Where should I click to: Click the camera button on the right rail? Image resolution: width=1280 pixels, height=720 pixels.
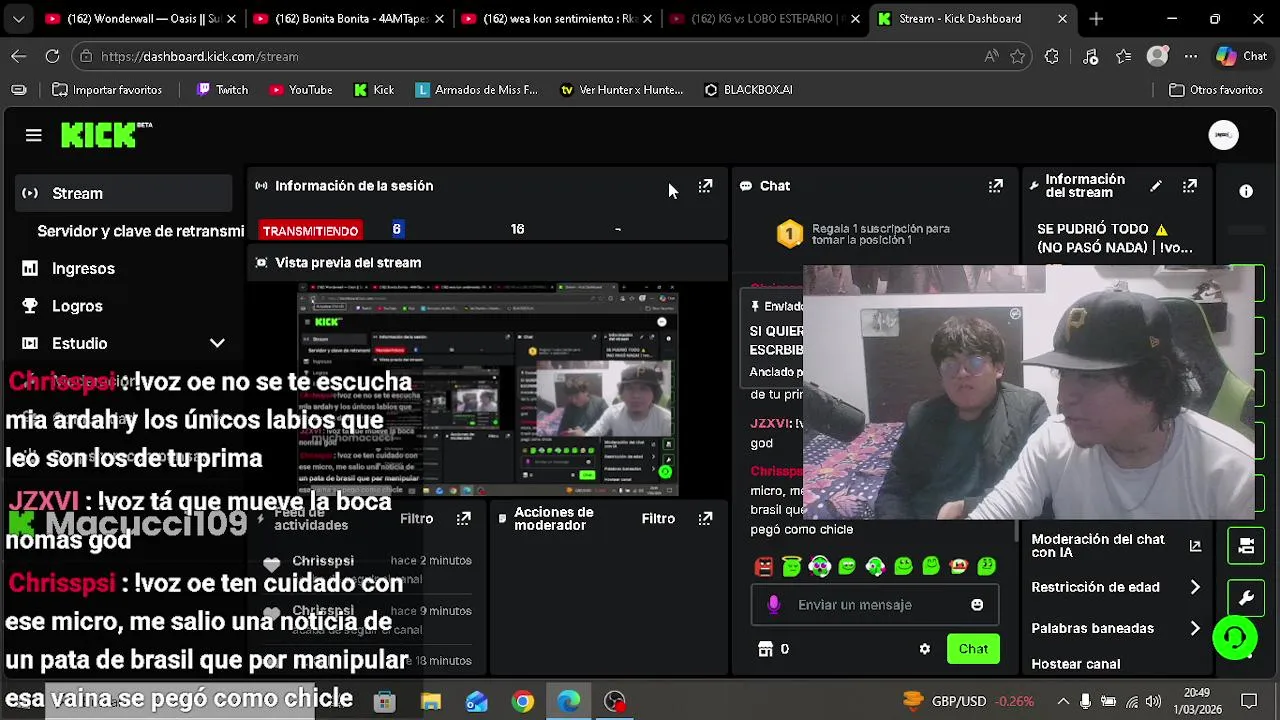1246,546
